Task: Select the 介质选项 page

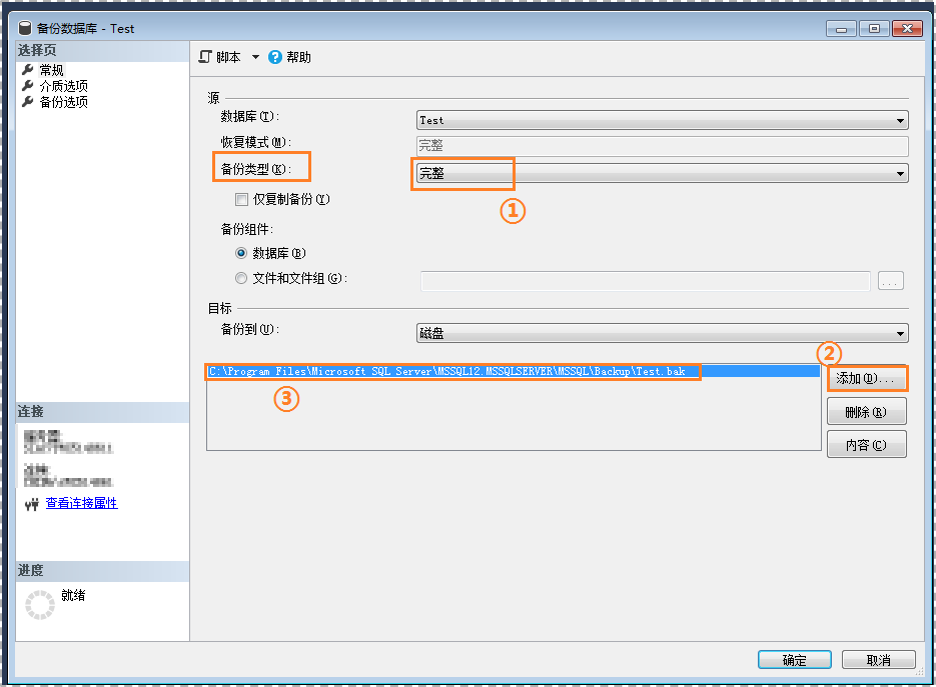Action: (x=63, y=86)
